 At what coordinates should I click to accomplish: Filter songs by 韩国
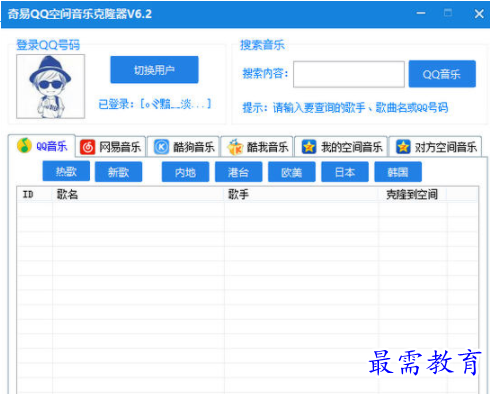pyautogui.click(x=398, y=172)
